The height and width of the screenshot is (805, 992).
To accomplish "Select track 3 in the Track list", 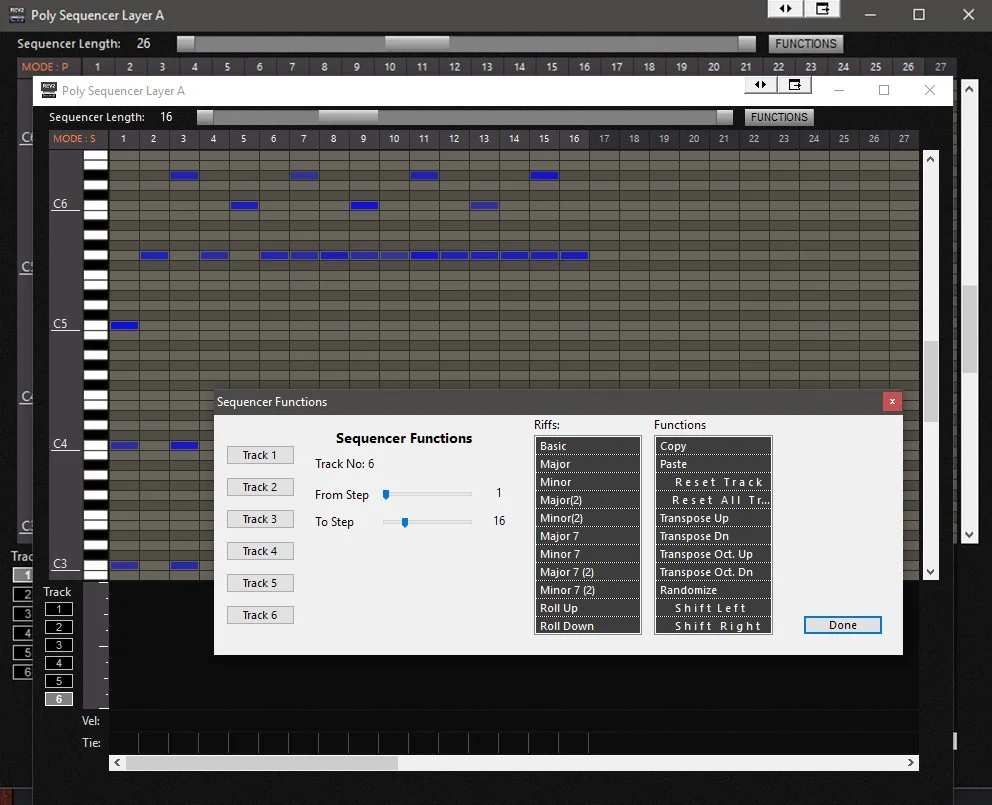I will point(59,645).
